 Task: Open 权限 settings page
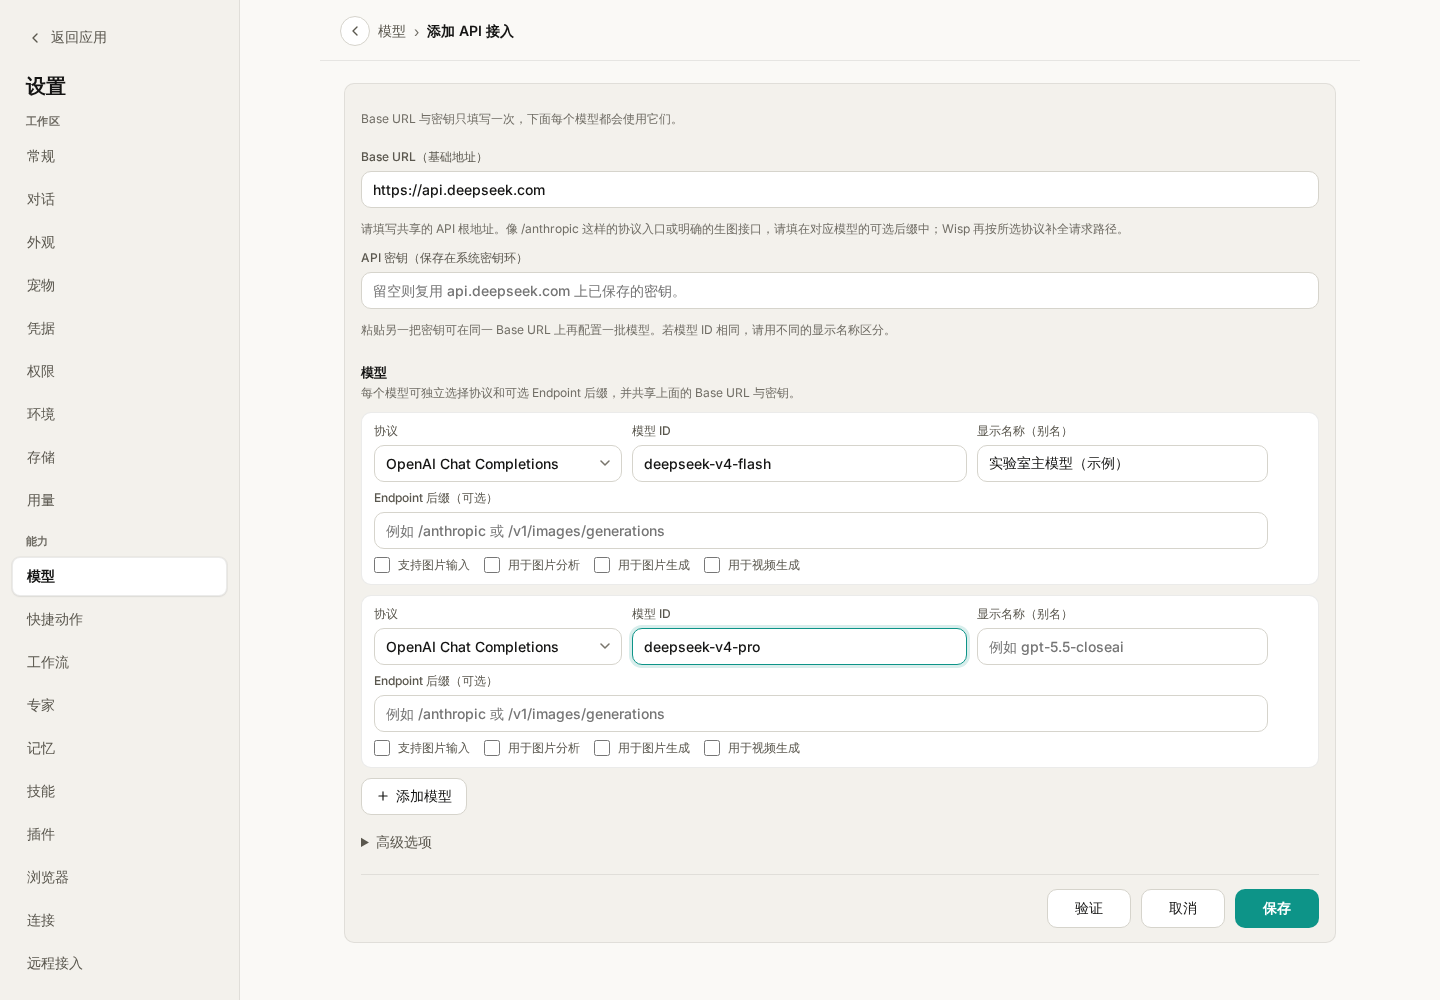119,371
